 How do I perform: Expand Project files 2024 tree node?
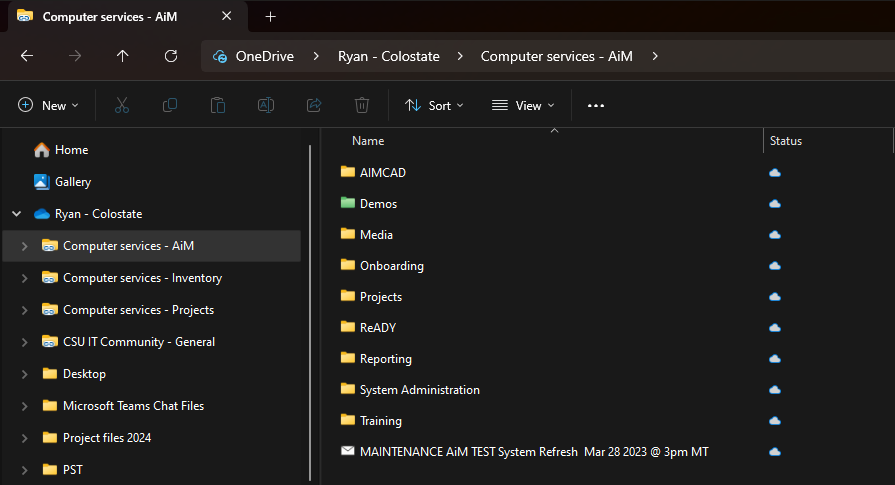[24, 438]
